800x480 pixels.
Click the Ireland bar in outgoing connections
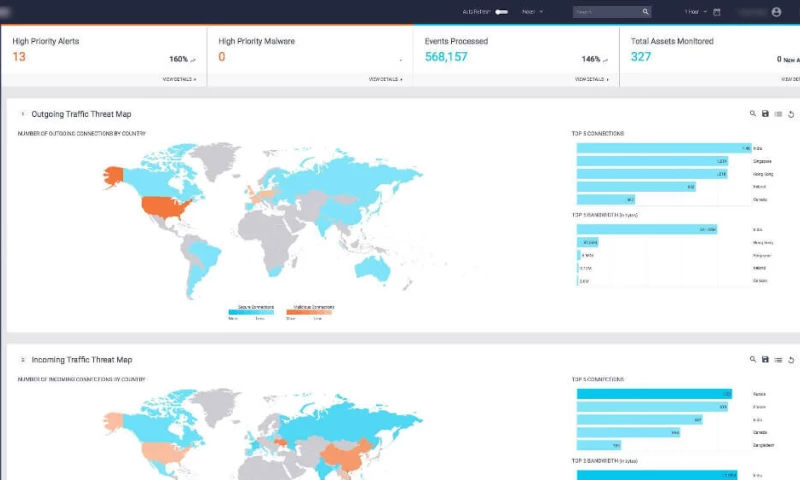point(636,187)
